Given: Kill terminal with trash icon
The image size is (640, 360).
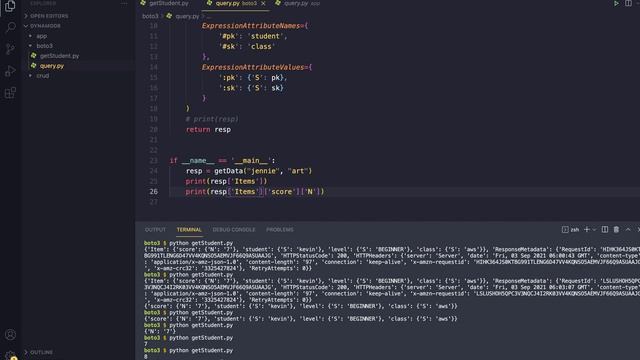Looking at the screenshot, I should 616,230.
